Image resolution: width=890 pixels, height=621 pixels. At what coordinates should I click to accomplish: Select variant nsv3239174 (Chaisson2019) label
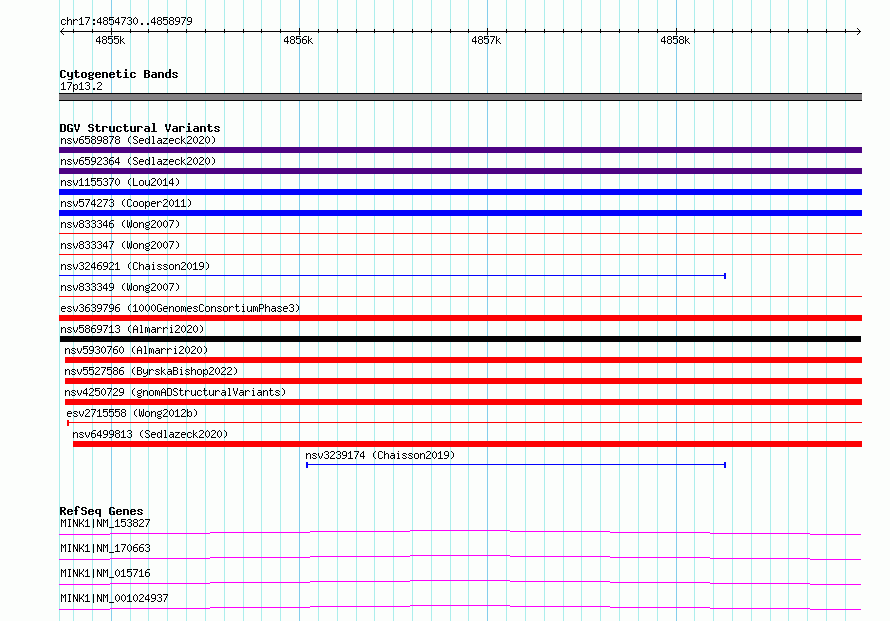[x=380, y=455]
